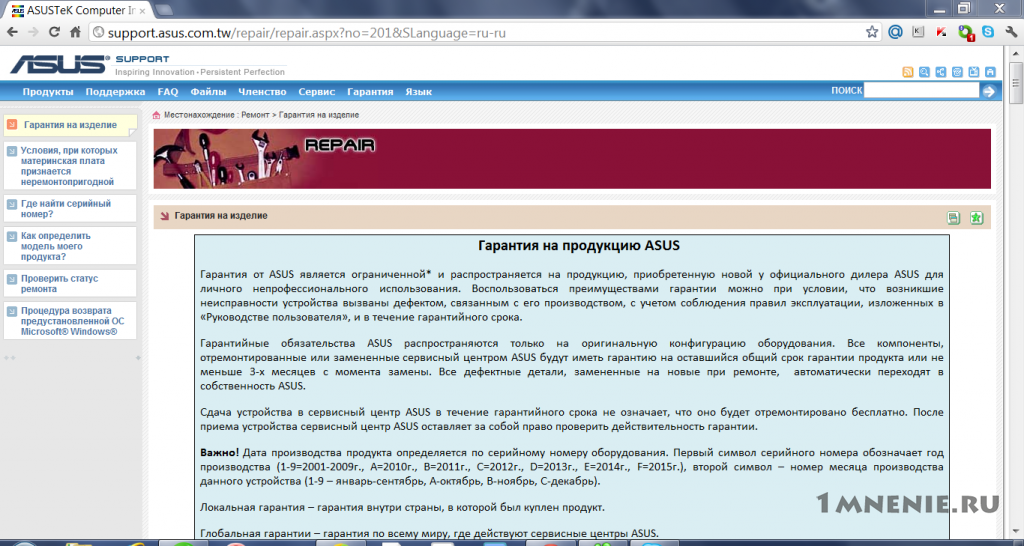
Task: Submit the search with the arrow button
Action: [989, 91]
